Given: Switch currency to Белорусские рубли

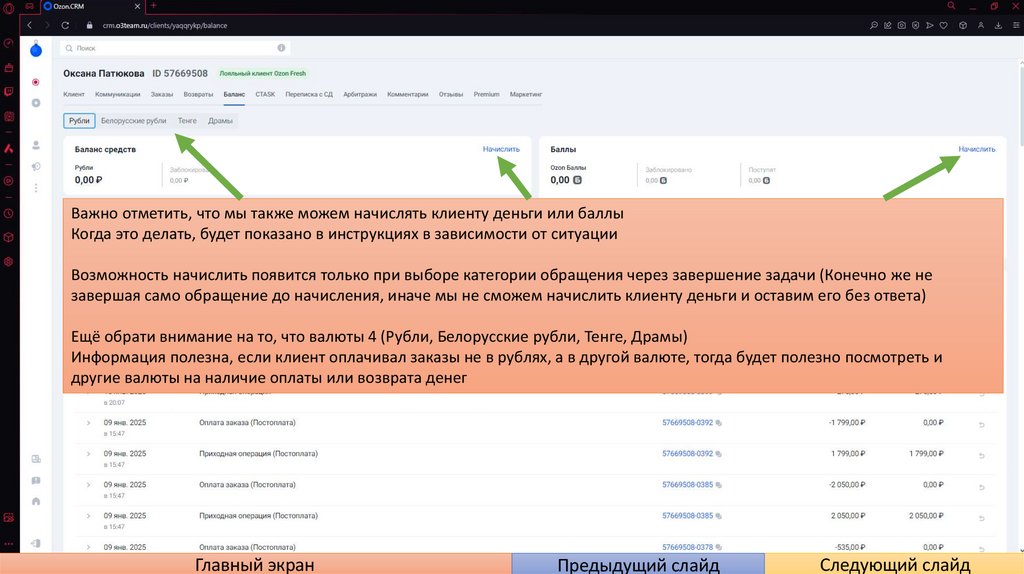Looking at the screenshot, I should point(134,121).
